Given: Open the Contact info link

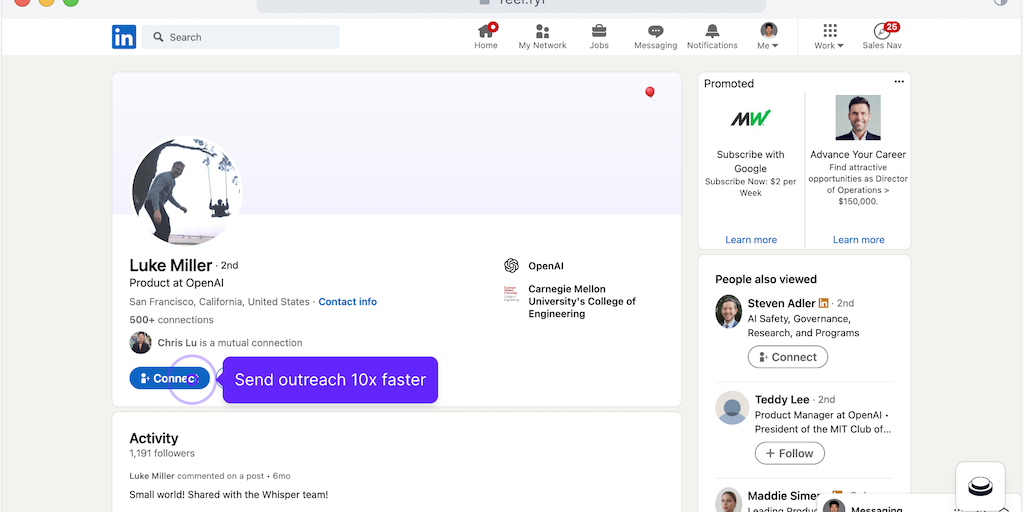Looking at the screenshot, I should (x=347, y=302).
